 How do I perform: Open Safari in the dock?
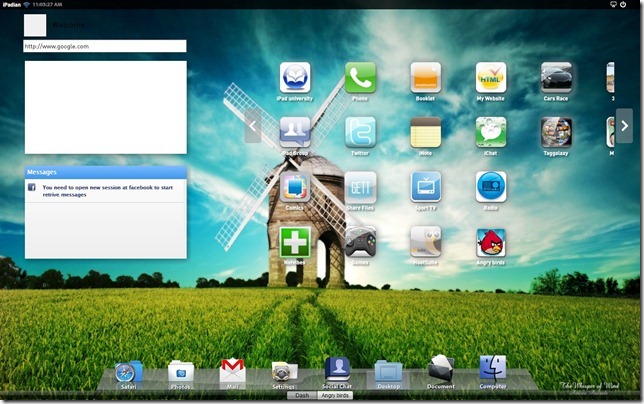128,373
